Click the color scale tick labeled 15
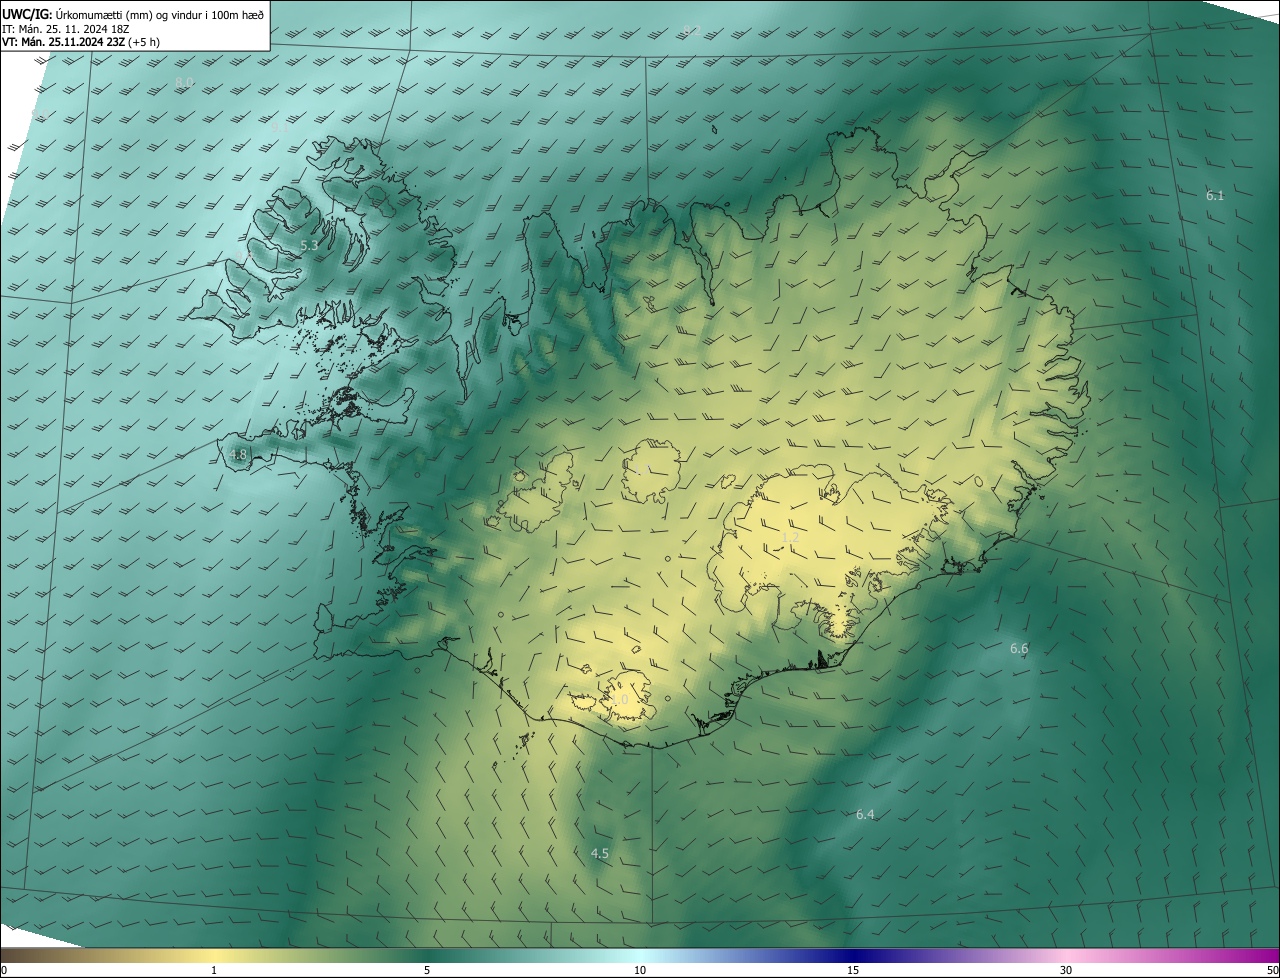This screenshot has width=1280, height=978. 853,971
